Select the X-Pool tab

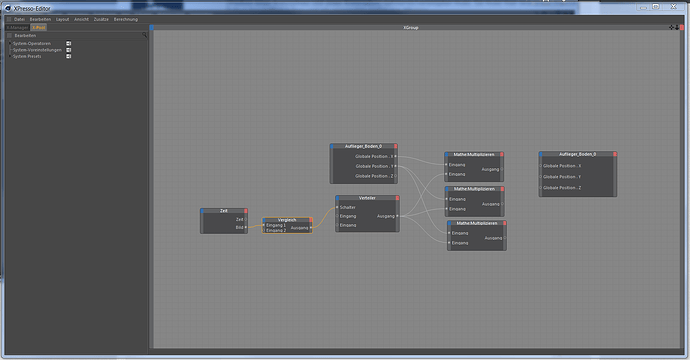tap(39, 27)
